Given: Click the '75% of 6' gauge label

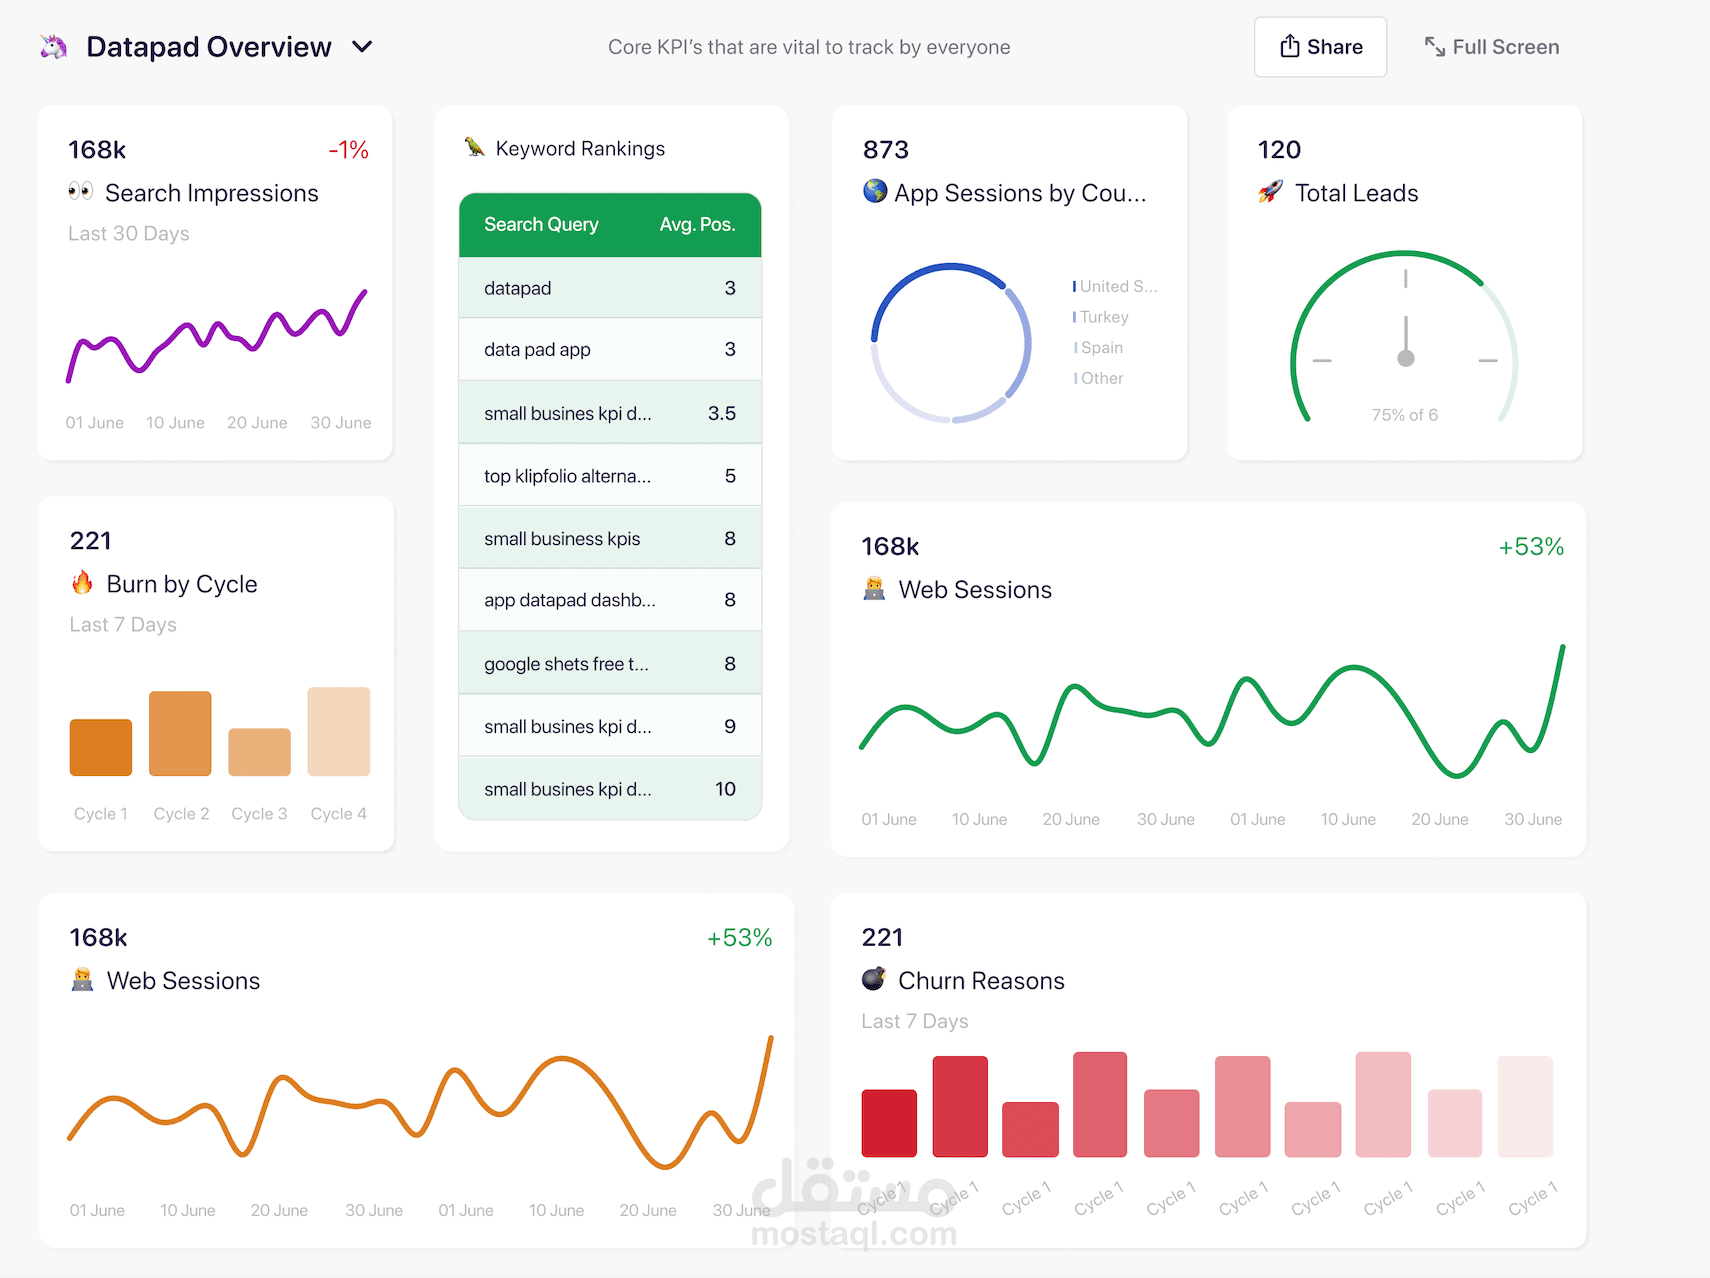Looking at the screenshot, I should 1405,415.
